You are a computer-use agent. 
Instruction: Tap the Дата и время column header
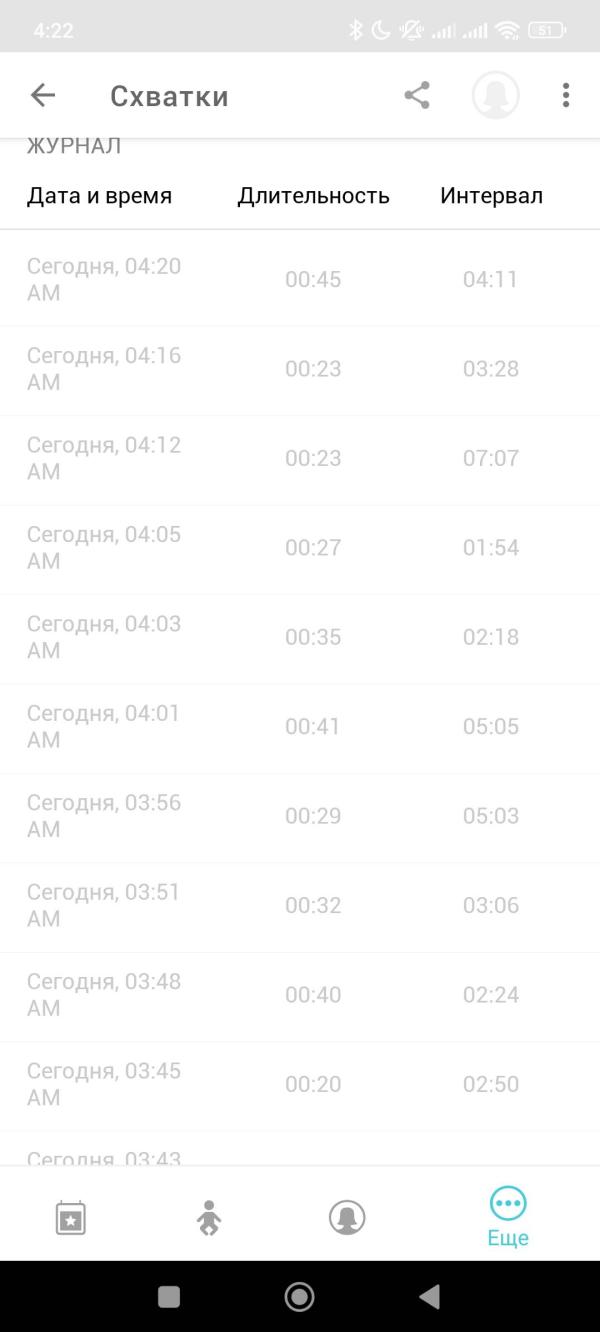99,196
